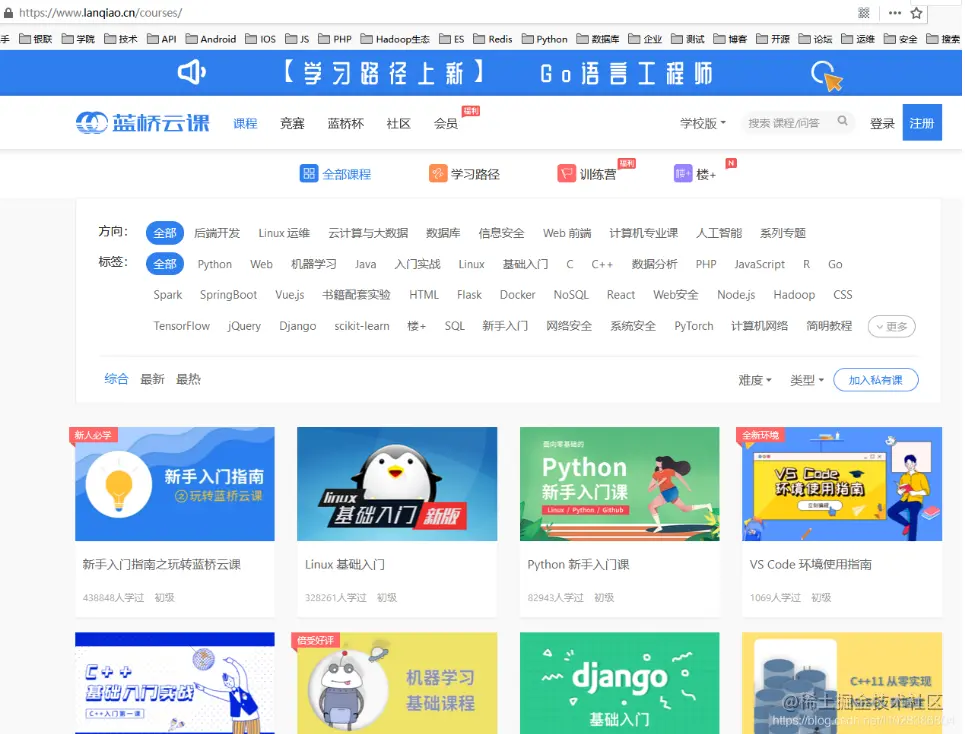Click the lock icon in address bar
965x734 pixels.
click(x=8, y=12)
